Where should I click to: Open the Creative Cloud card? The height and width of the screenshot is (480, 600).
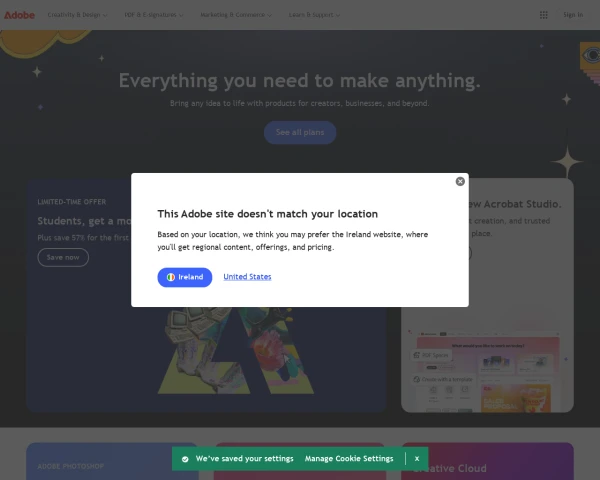(487, 462)
